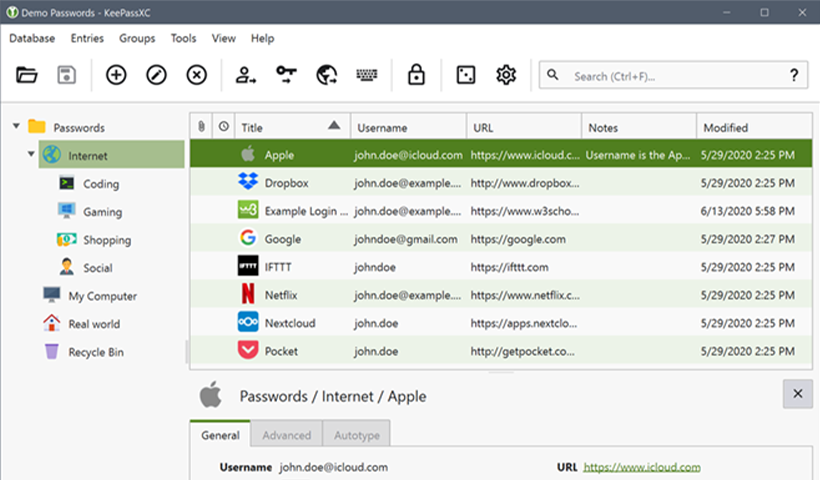Open the Recycle Bin group
820x480 pixels.
(96, 352)
